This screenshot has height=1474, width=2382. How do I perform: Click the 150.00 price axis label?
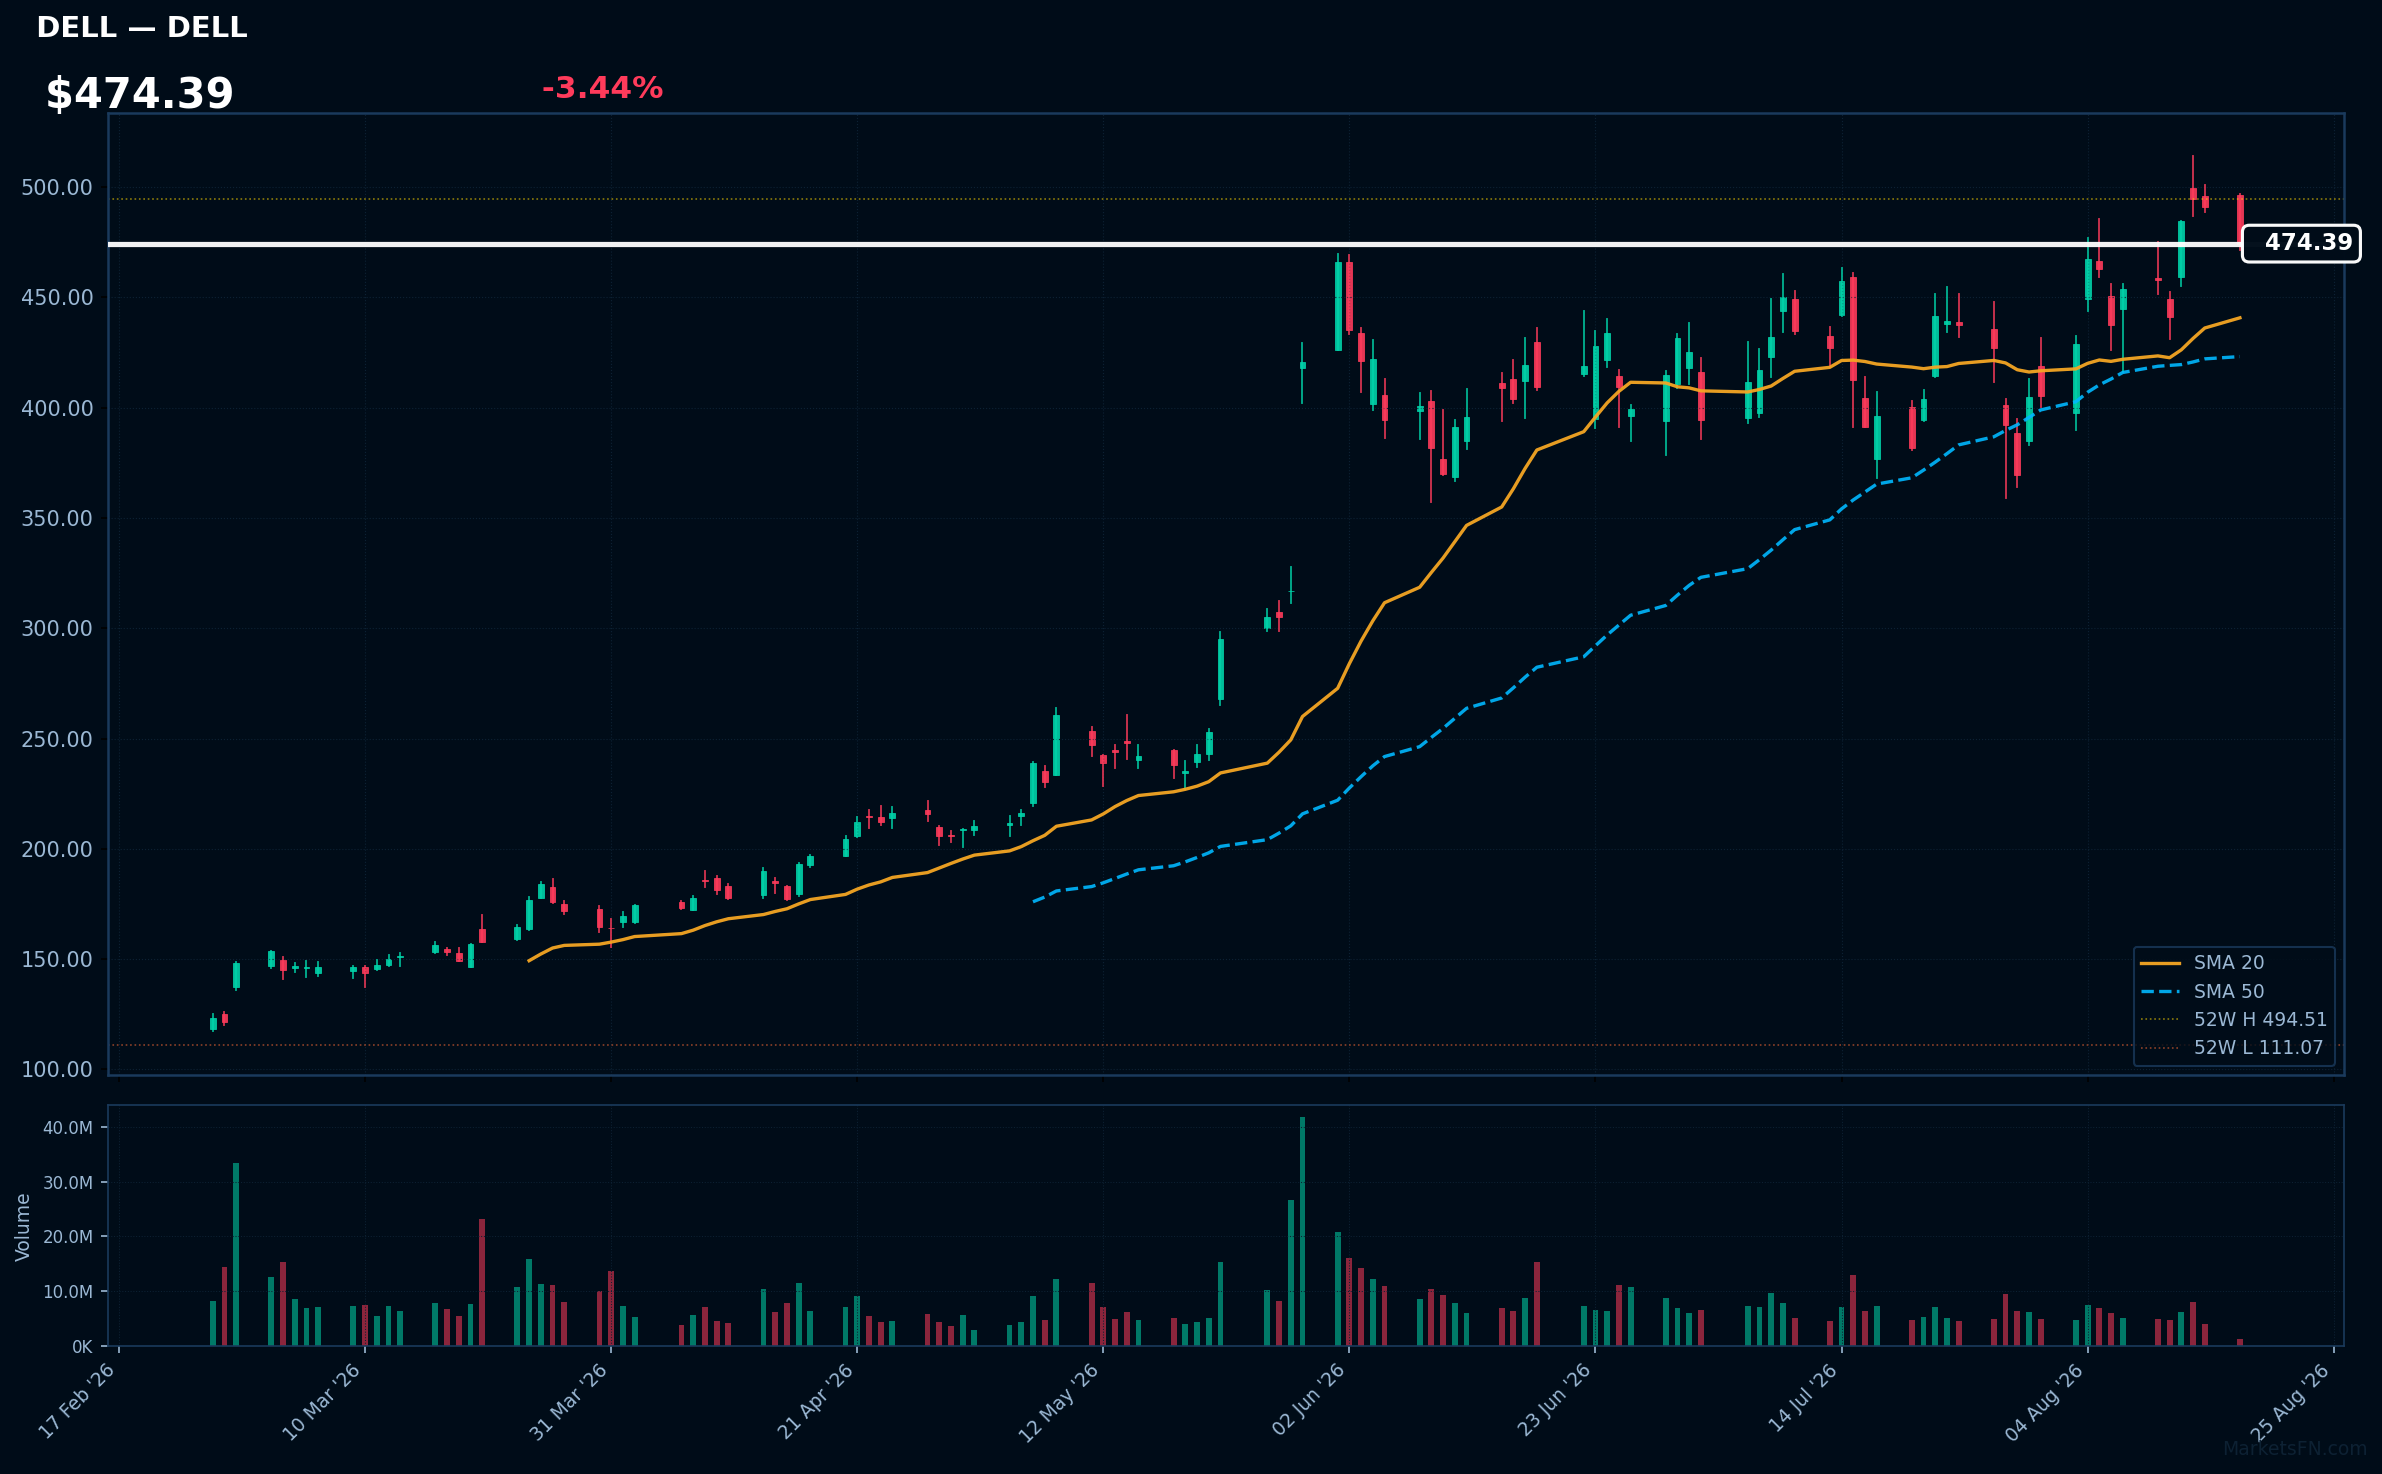(x=57, y=959)
